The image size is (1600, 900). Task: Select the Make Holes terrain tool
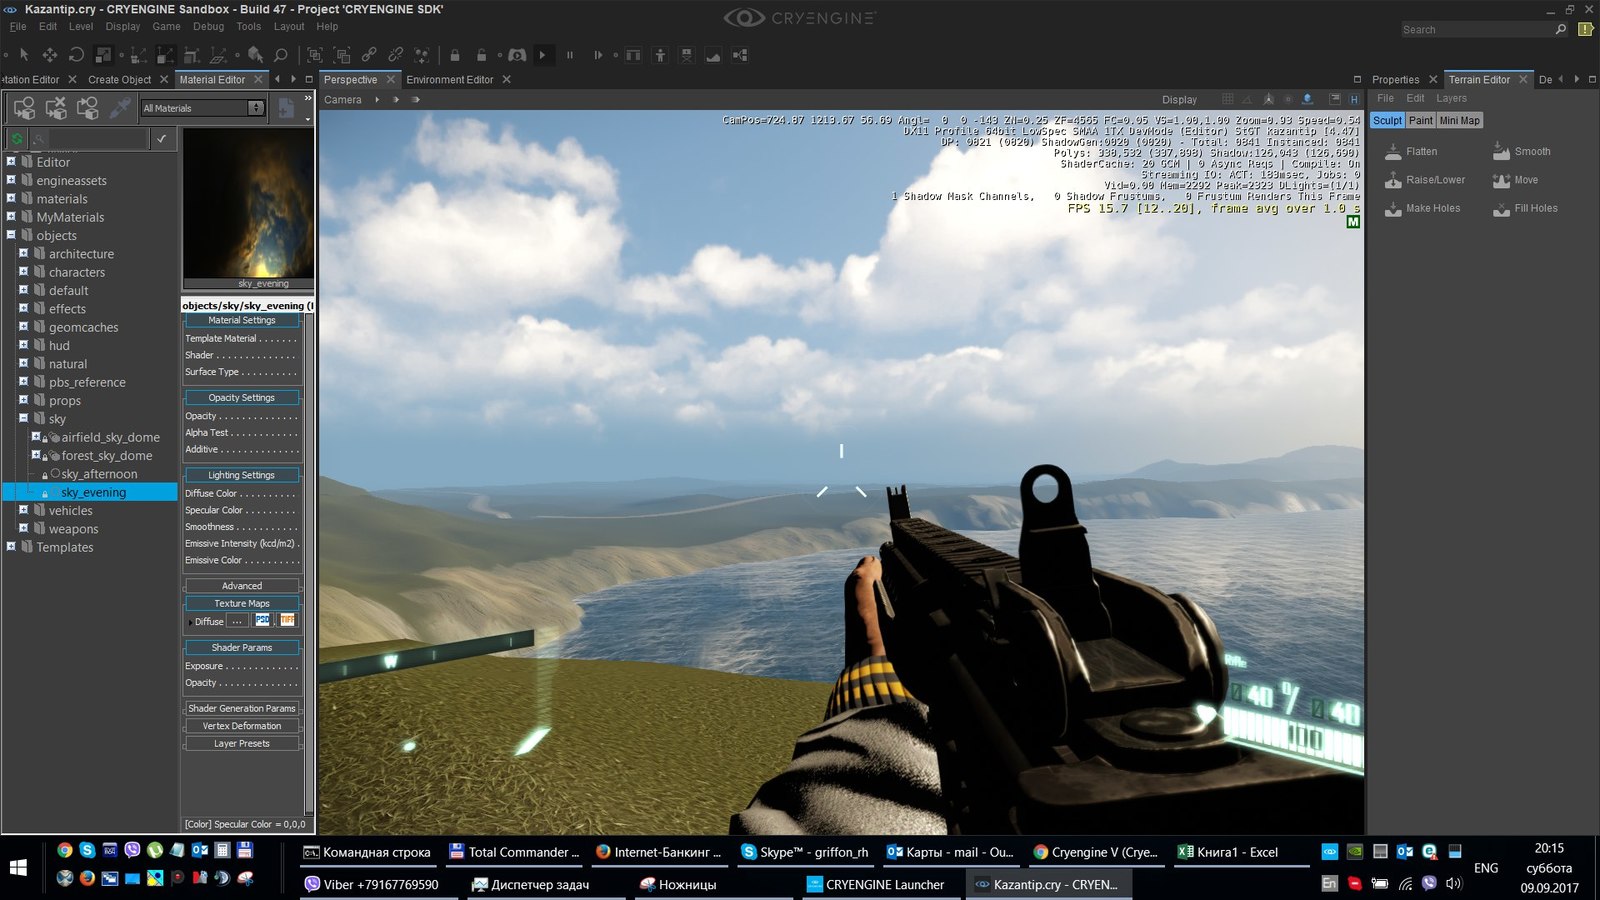tap(1422, 208)
